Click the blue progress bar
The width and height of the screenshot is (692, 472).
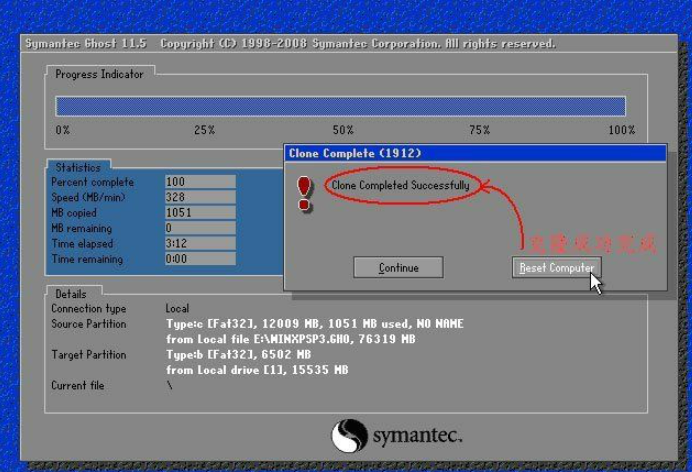340,106
